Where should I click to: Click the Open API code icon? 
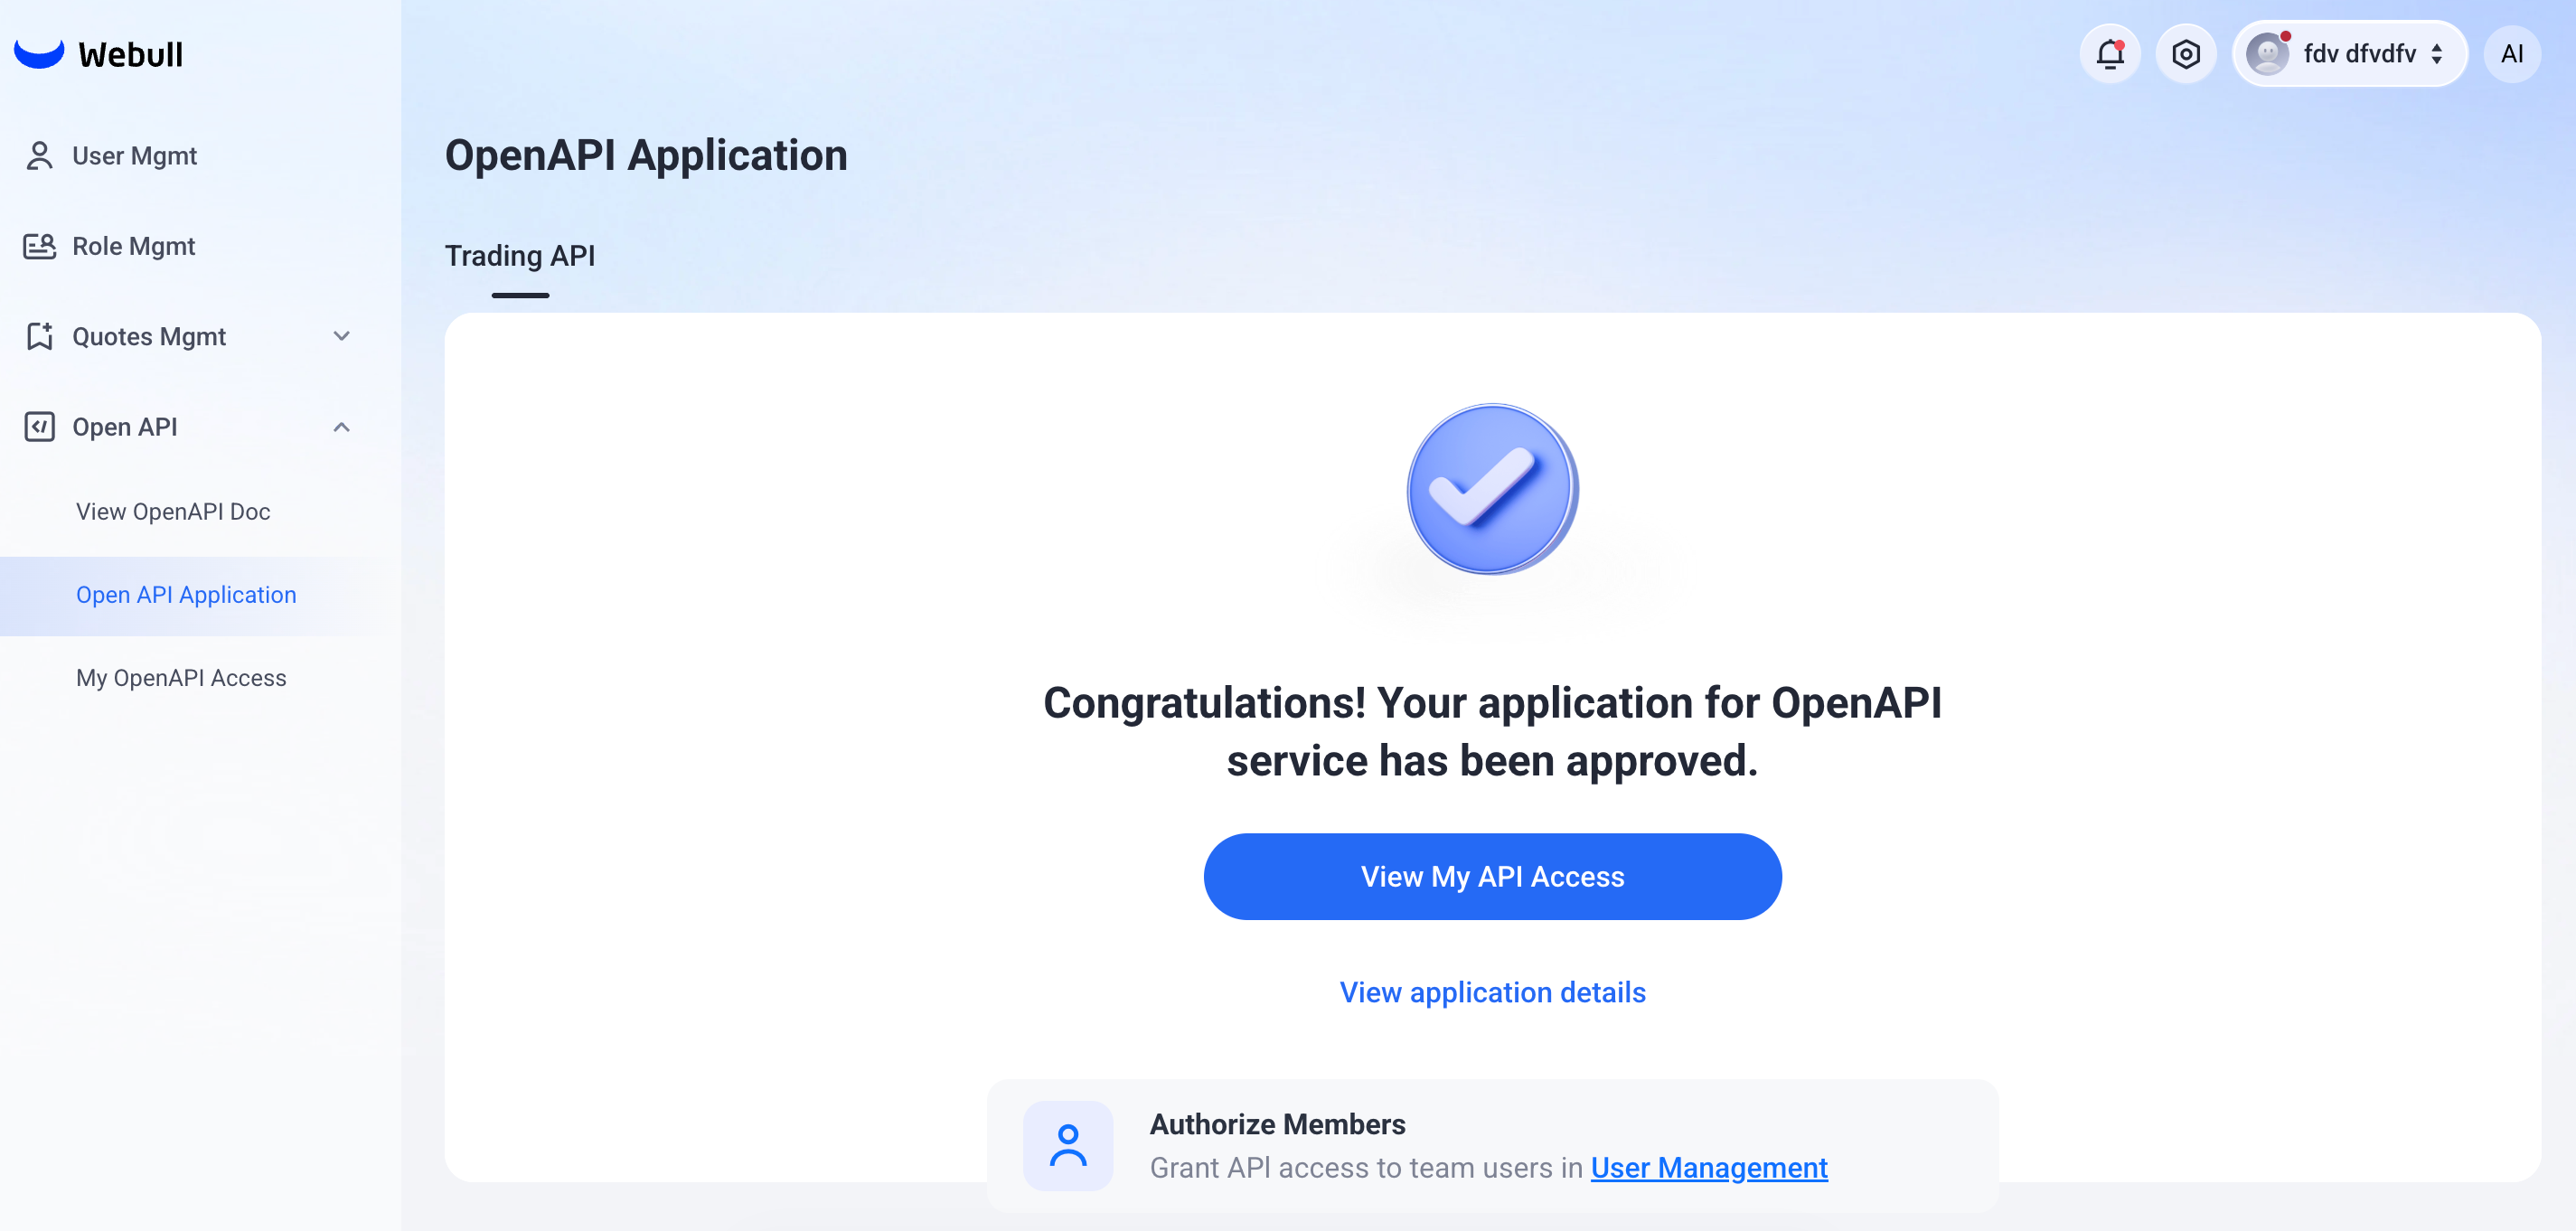pyautogui.click(x=39, y=427)
